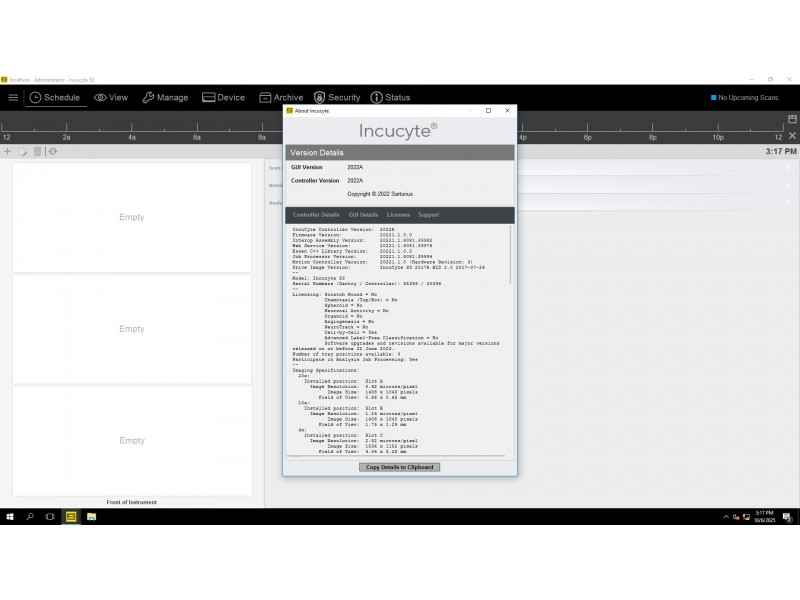800x600 pixels.
Task: Click the 3:17 PM time label in toolbar
Action: pyautogui.click(x=781, y=152)
